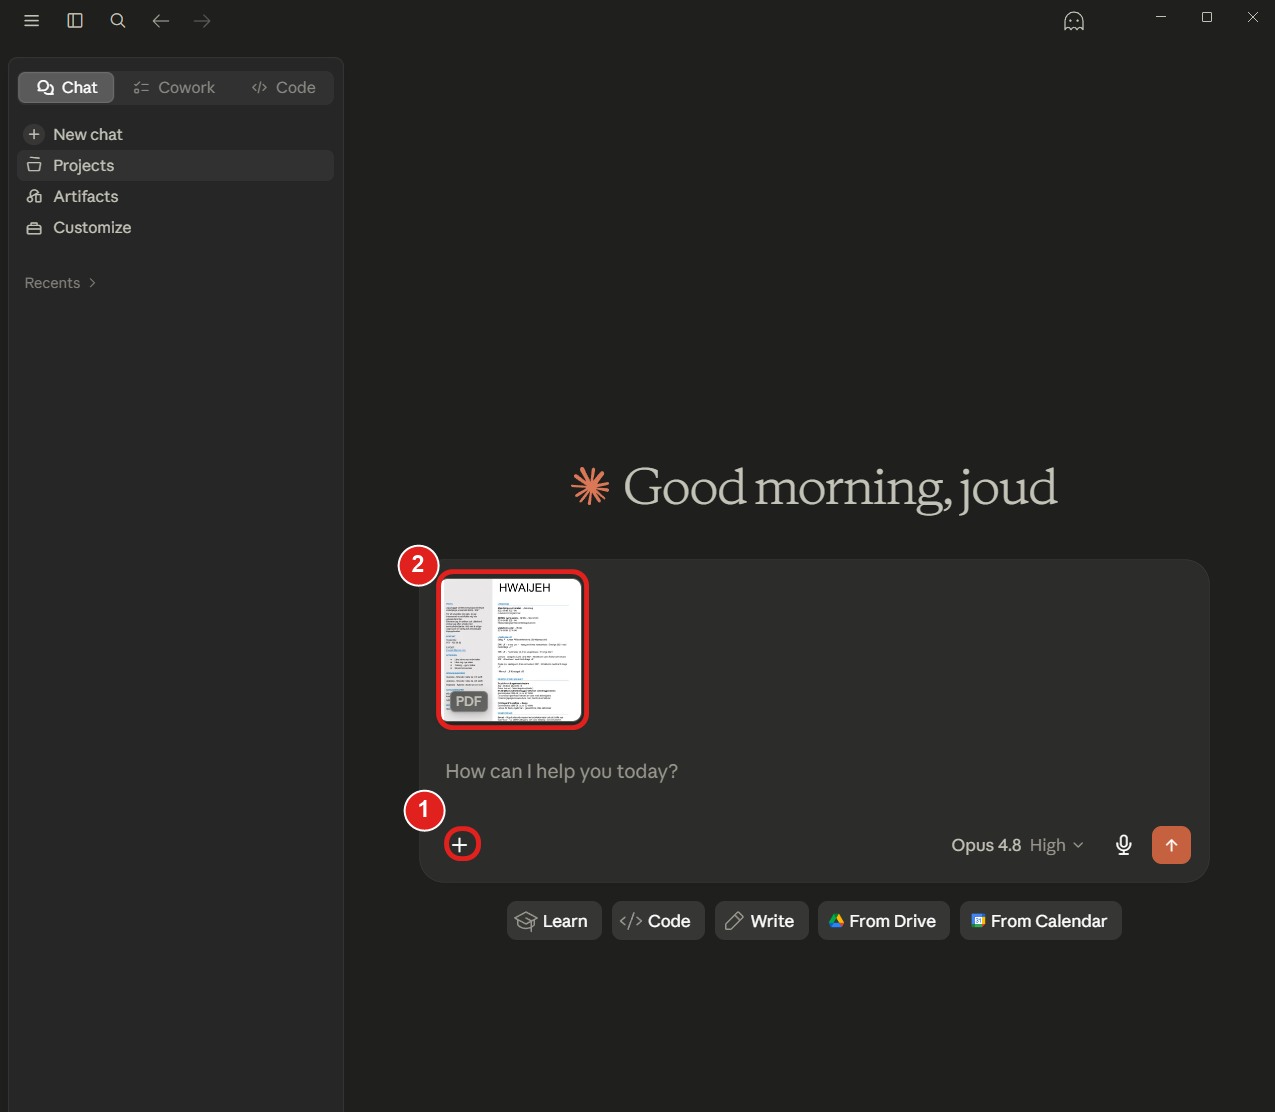Switch to the Code tab
This screenshot has height=1112, width=1275.
pos(284,87)
